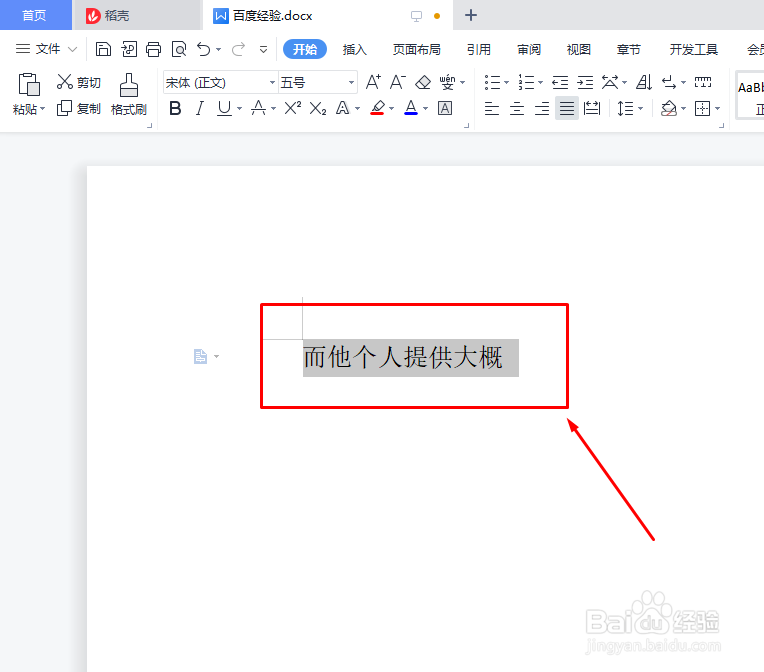Click the Print icon
The height and width of the screenshot is (672, 764).
point(153,49)
